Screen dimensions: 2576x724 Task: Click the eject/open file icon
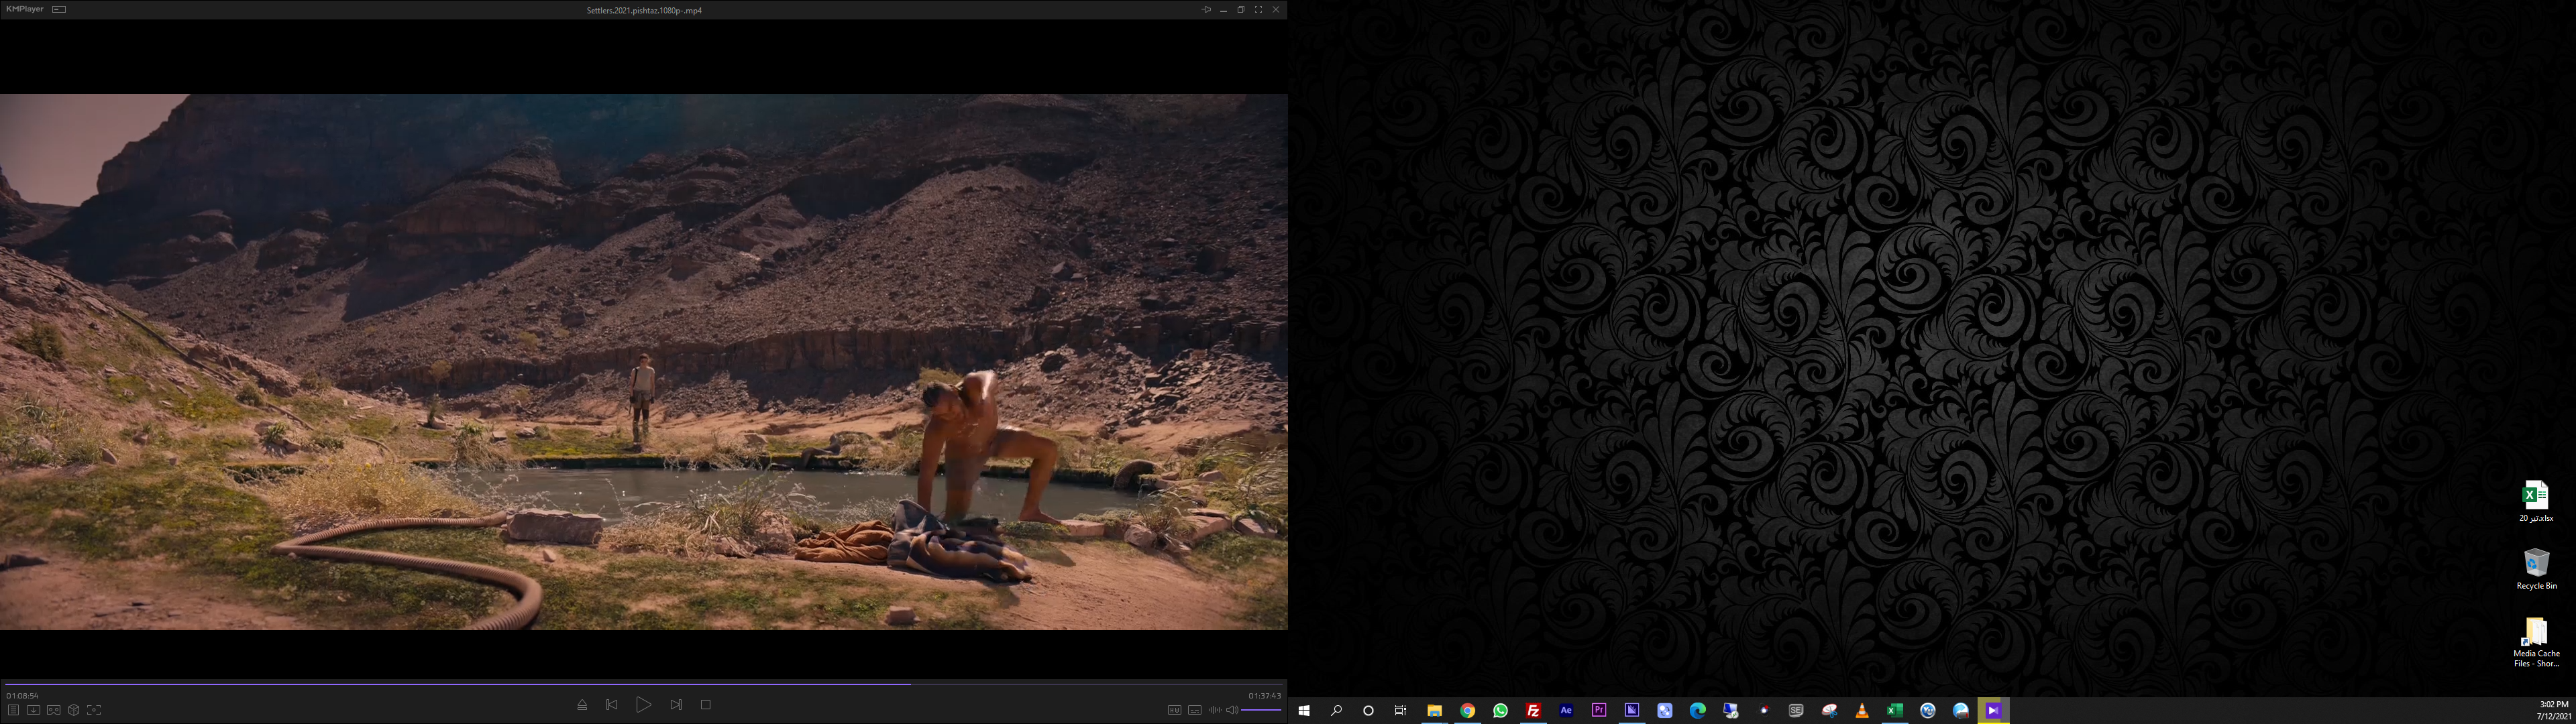(582, 705)
